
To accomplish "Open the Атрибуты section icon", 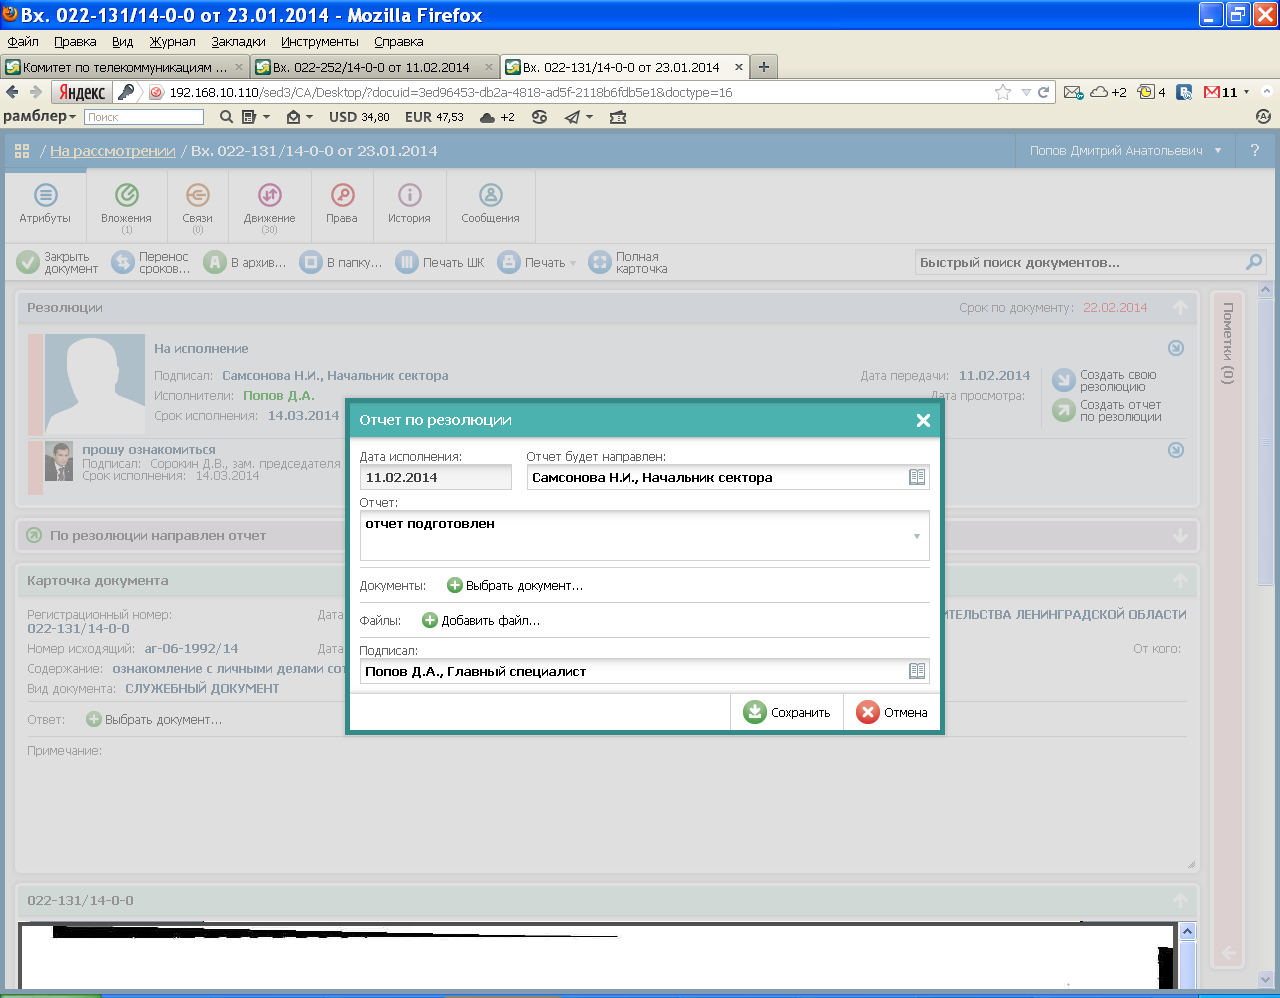I will pyautogui.click(x=45, y=195).
